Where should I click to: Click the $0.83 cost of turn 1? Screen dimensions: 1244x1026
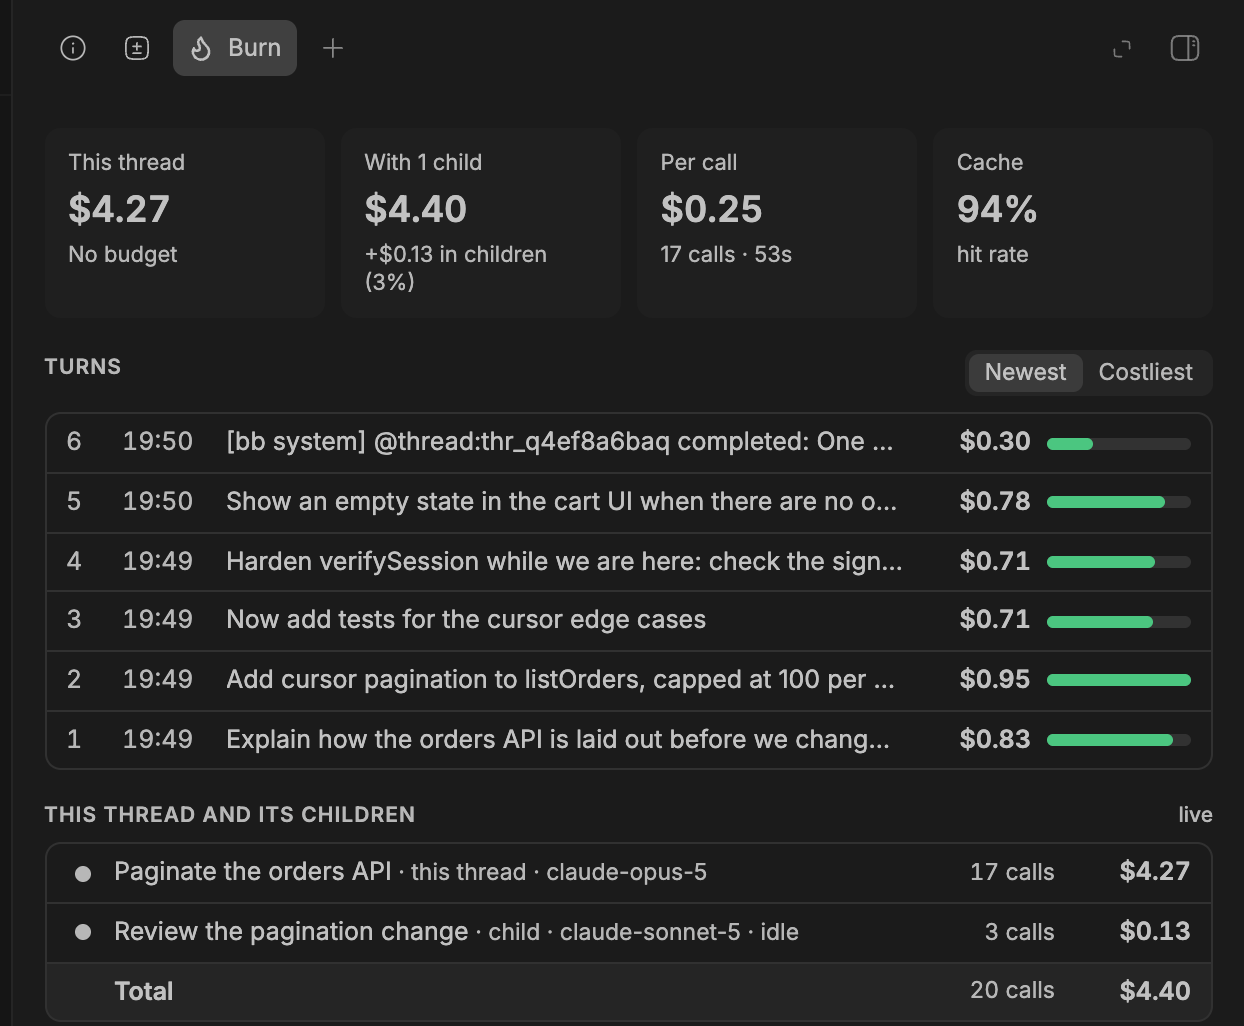tap(995, 740)
